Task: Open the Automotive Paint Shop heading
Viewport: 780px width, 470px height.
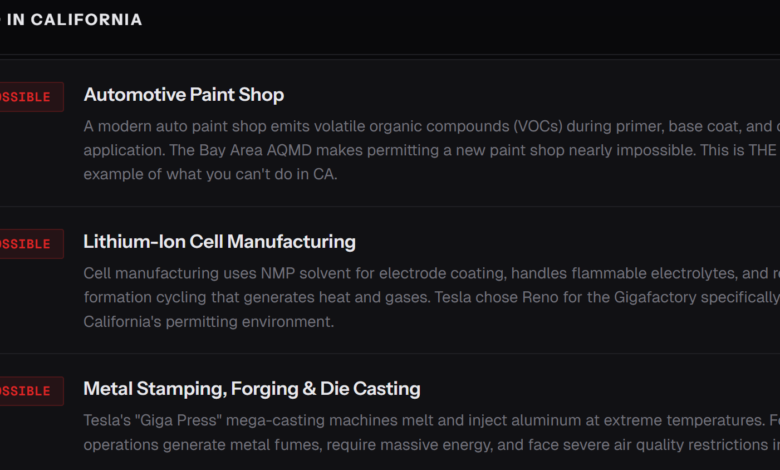Action: [184, 95]
